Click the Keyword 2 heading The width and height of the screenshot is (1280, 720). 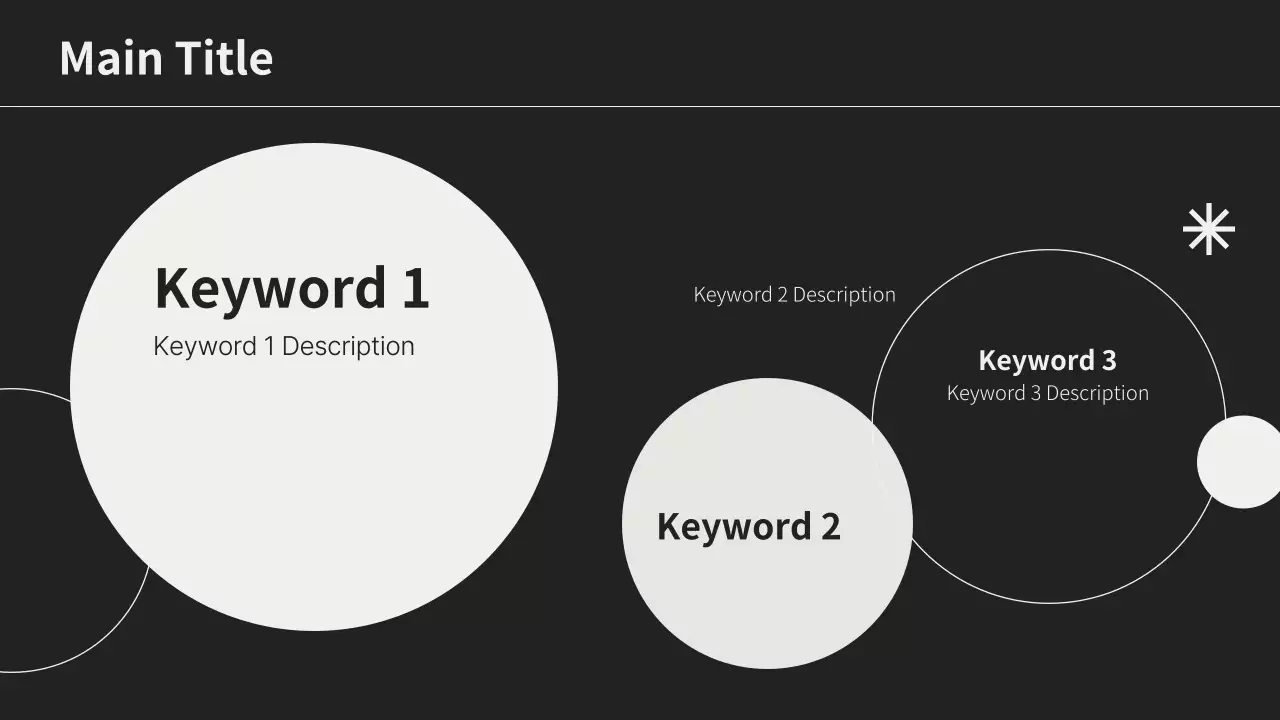[748, 526]
